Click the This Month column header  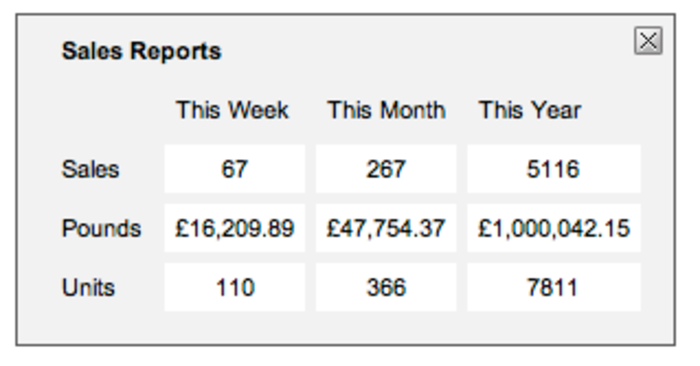pos(386,110)
